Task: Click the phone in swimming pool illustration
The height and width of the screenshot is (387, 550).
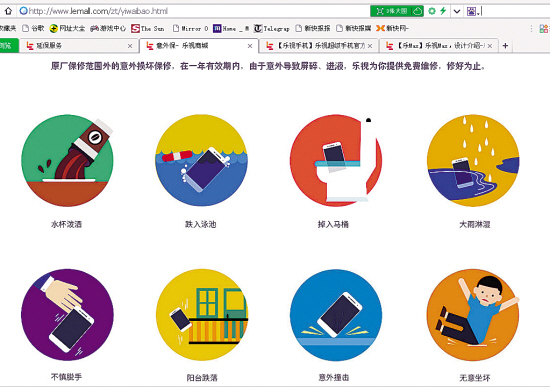Action: [201, 160]
